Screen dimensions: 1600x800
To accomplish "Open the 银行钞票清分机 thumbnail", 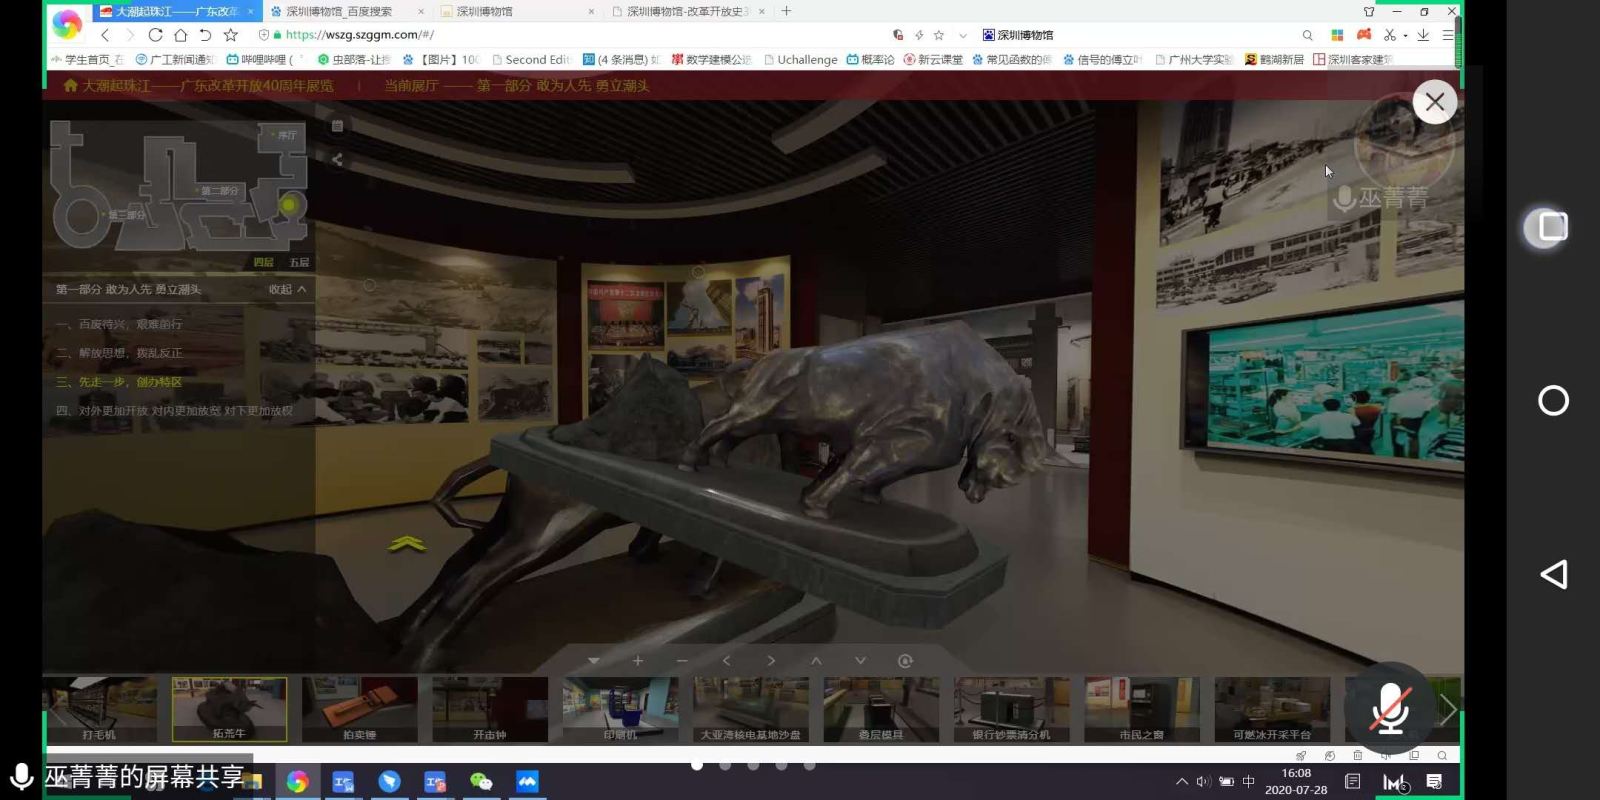I will (1012, 709).
